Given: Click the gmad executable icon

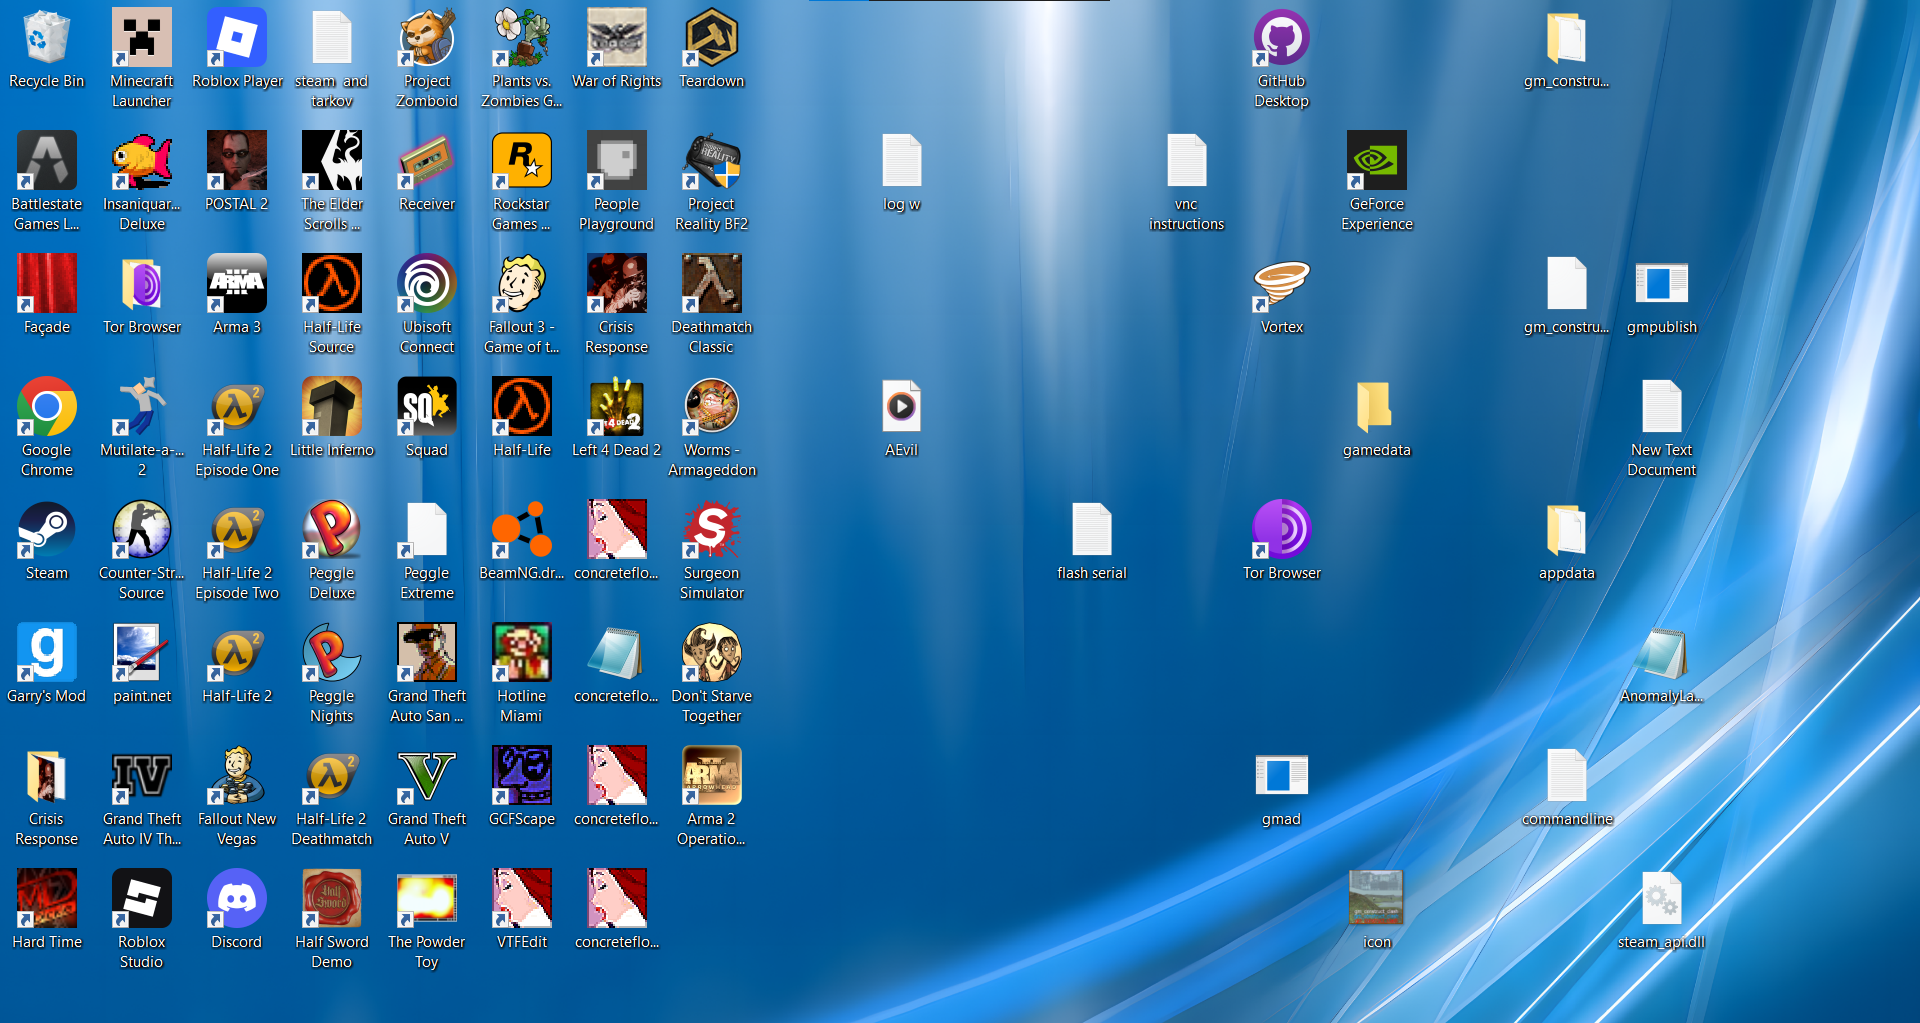Looking at the screenshot, I should point(1282,775).
